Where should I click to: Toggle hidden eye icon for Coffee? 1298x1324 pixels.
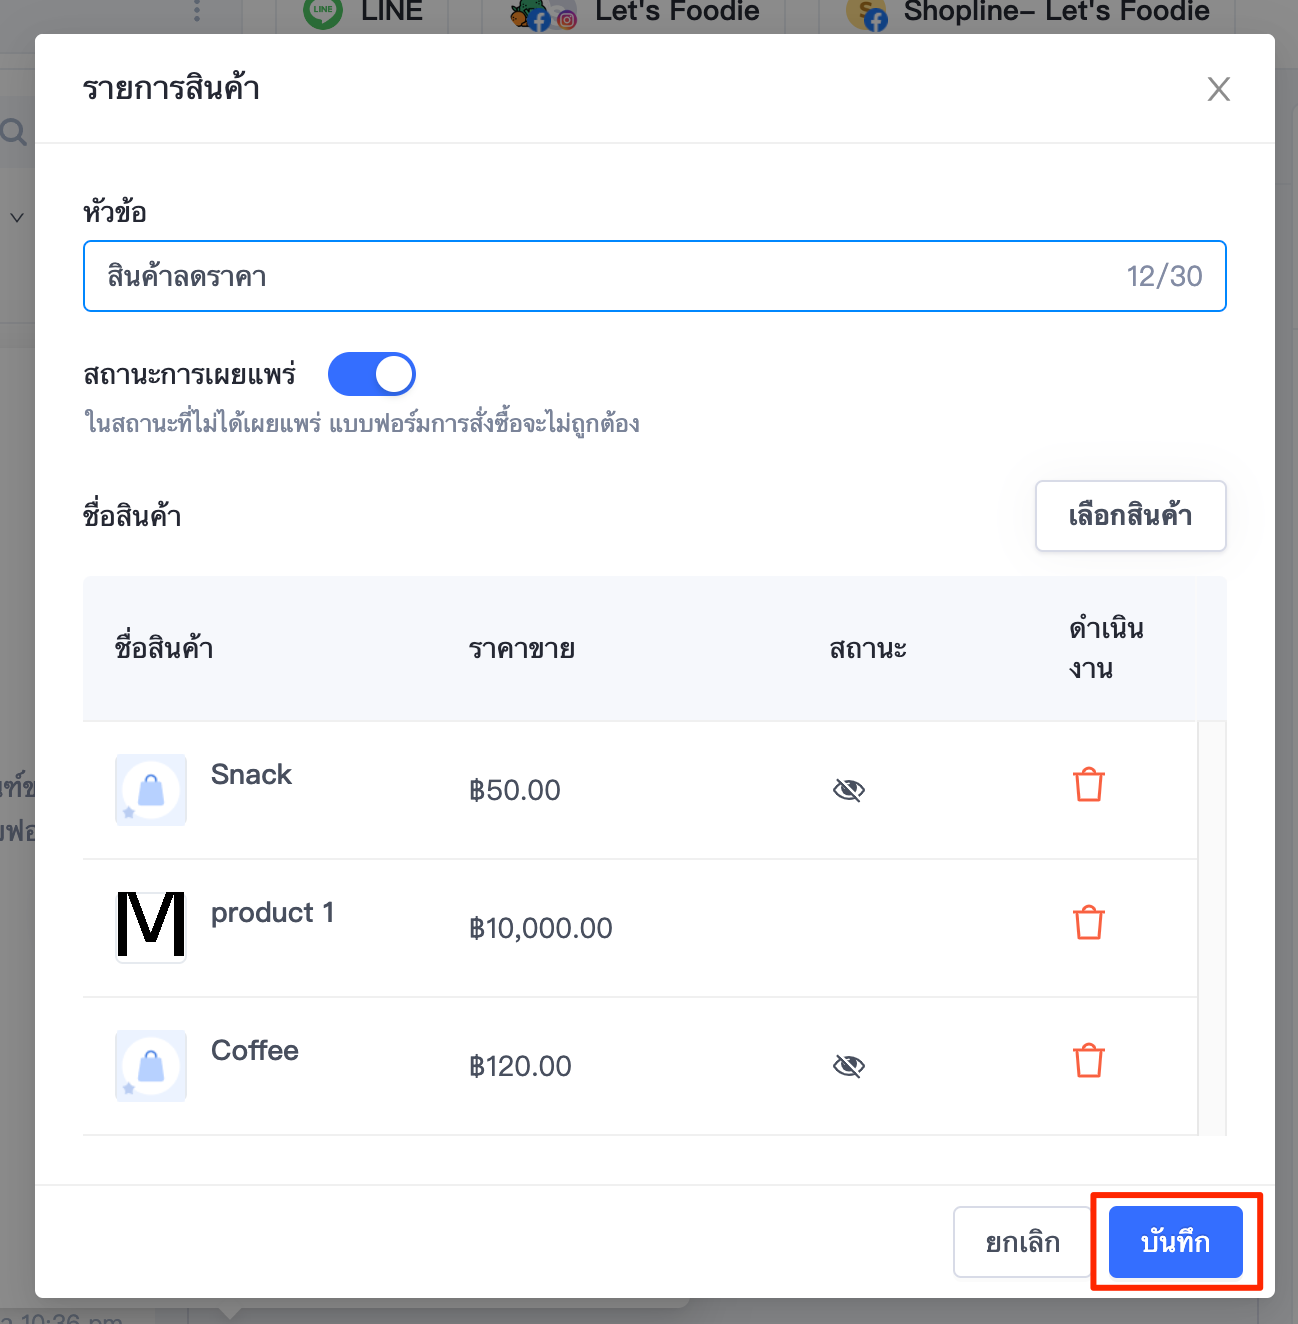point(848,1066)
